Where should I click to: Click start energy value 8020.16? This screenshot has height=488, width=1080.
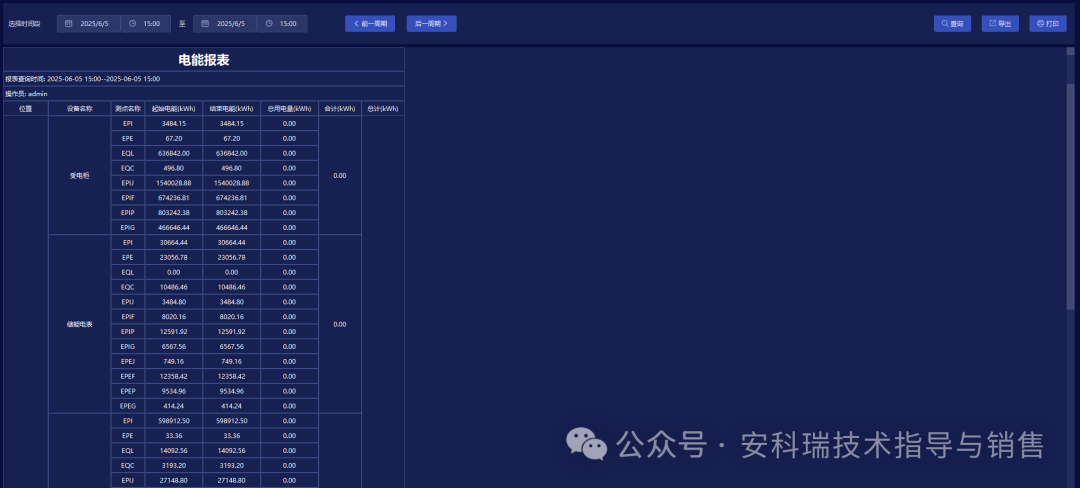coord(174,317)
